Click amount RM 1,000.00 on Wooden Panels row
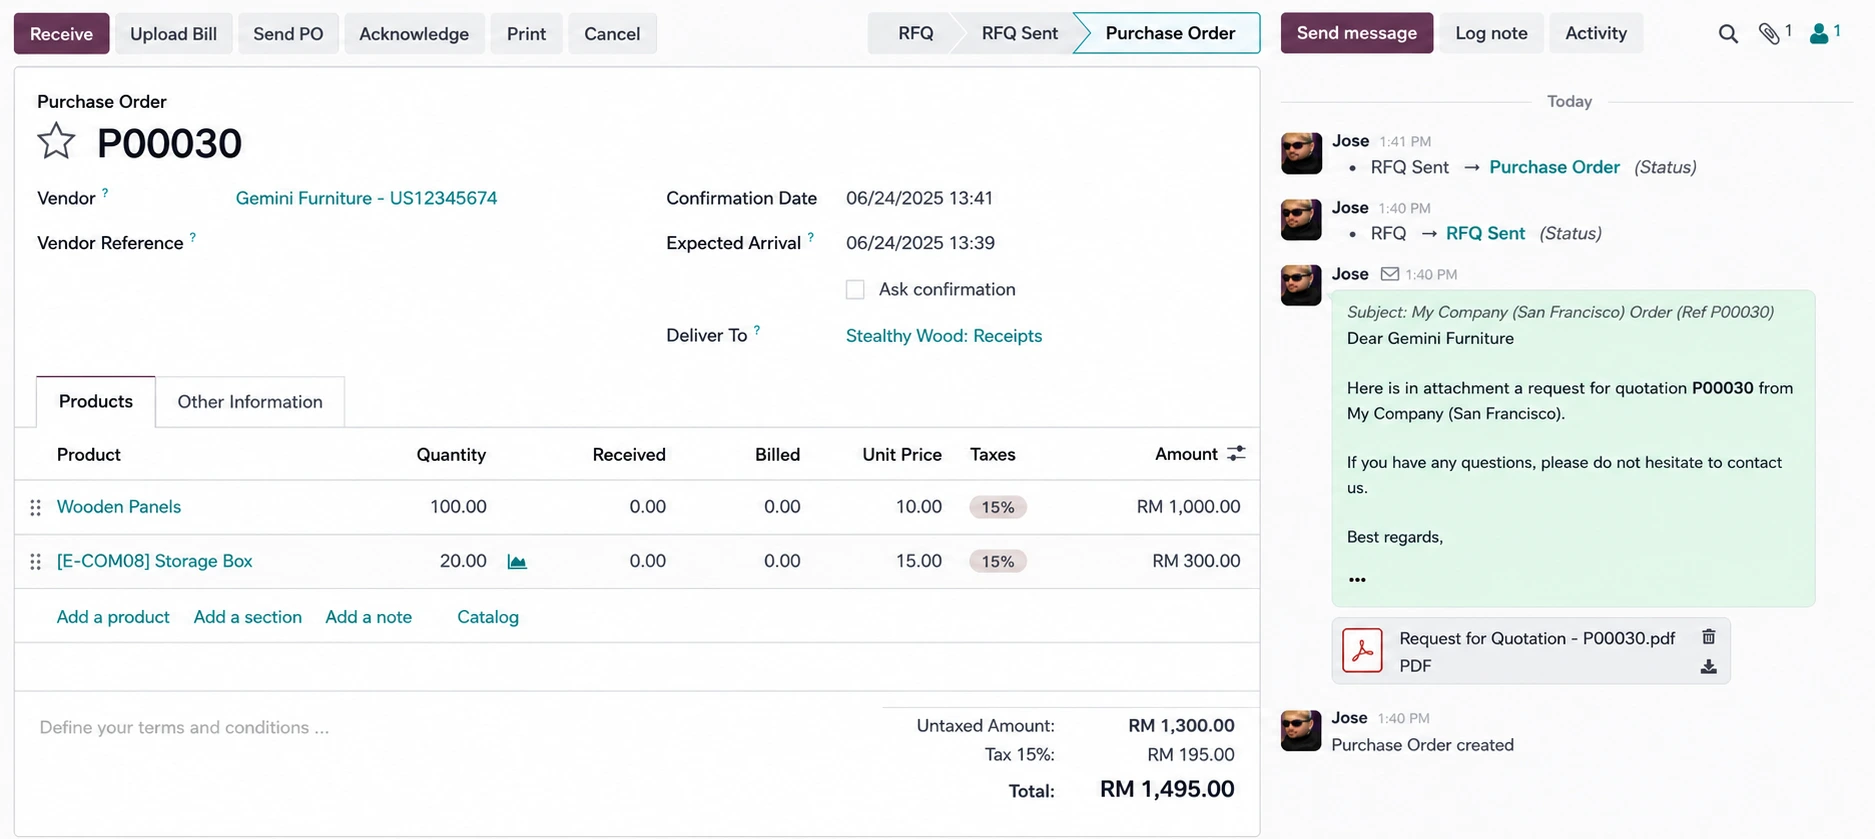Viewport: 1875px width, 839px height. coord(1188,507)
